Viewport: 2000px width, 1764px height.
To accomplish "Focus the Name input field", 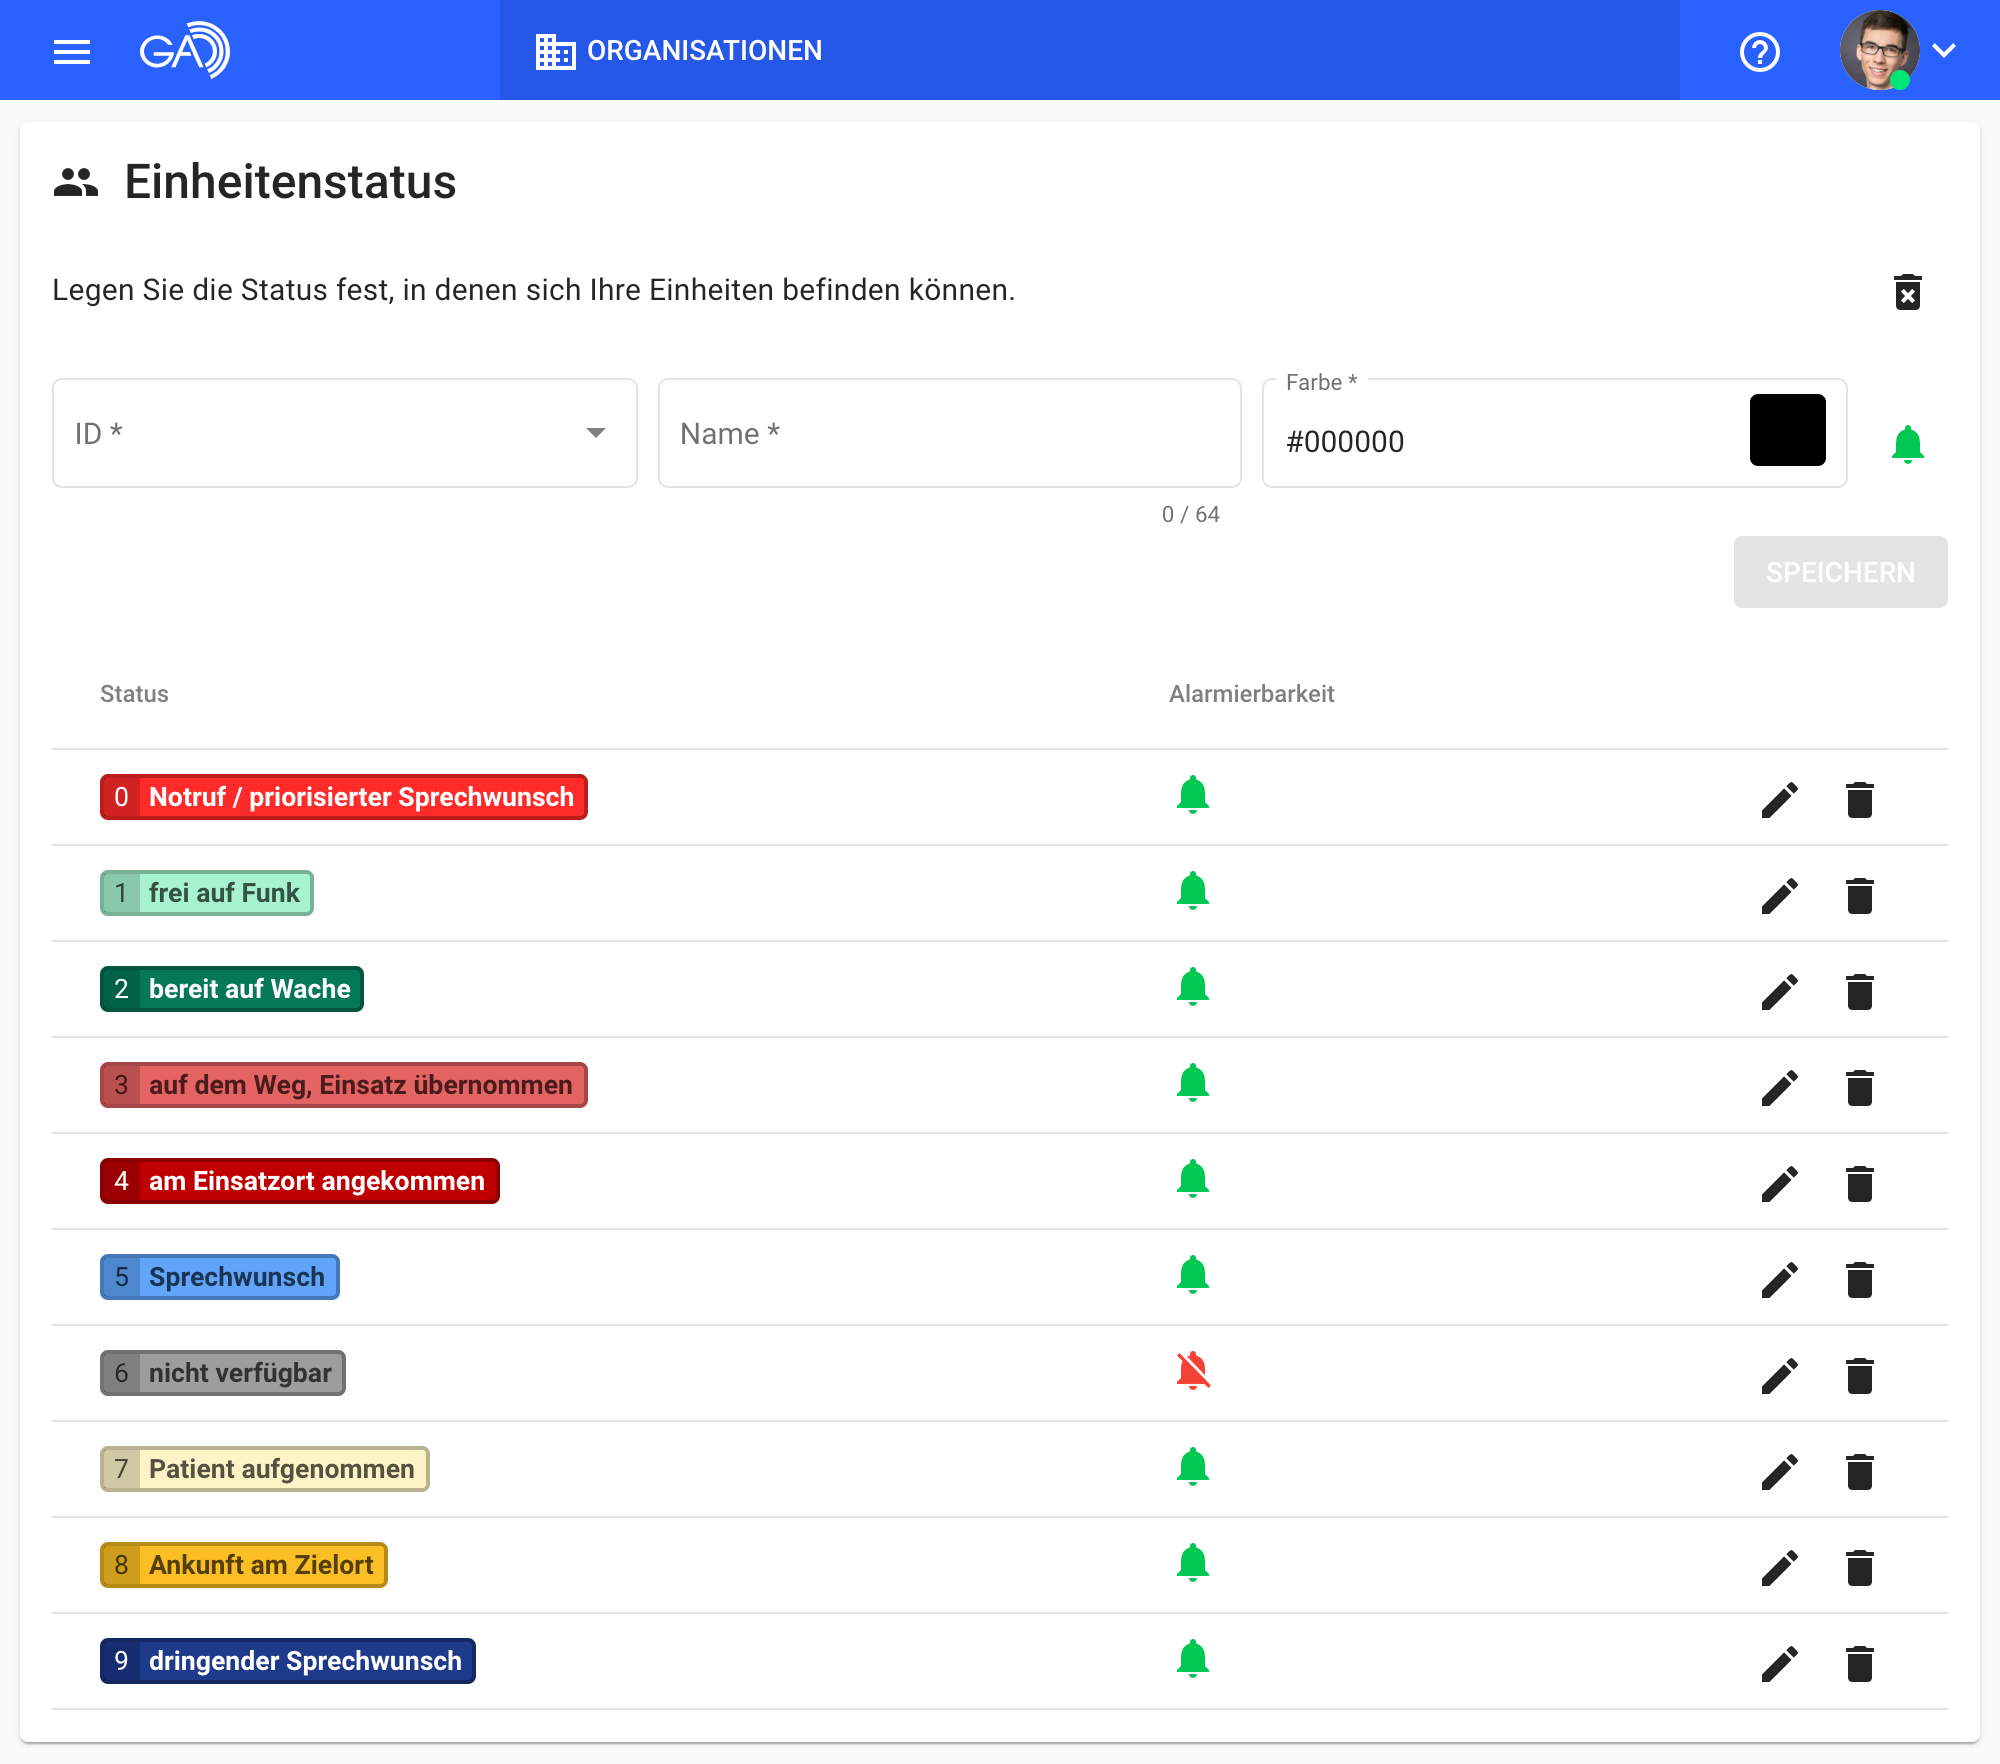I will (x=948, y=433).
